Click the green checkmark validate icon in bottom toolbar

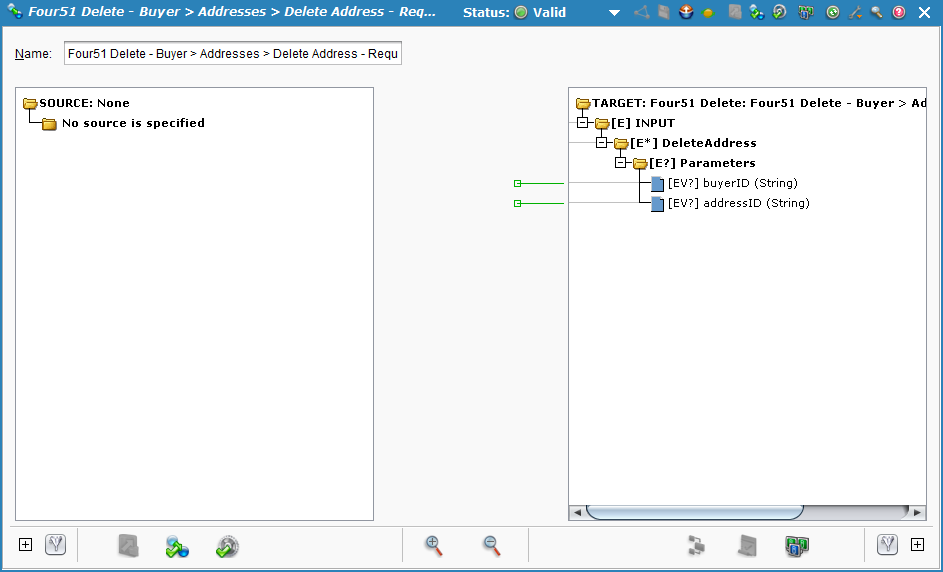(x=227, y=546)
